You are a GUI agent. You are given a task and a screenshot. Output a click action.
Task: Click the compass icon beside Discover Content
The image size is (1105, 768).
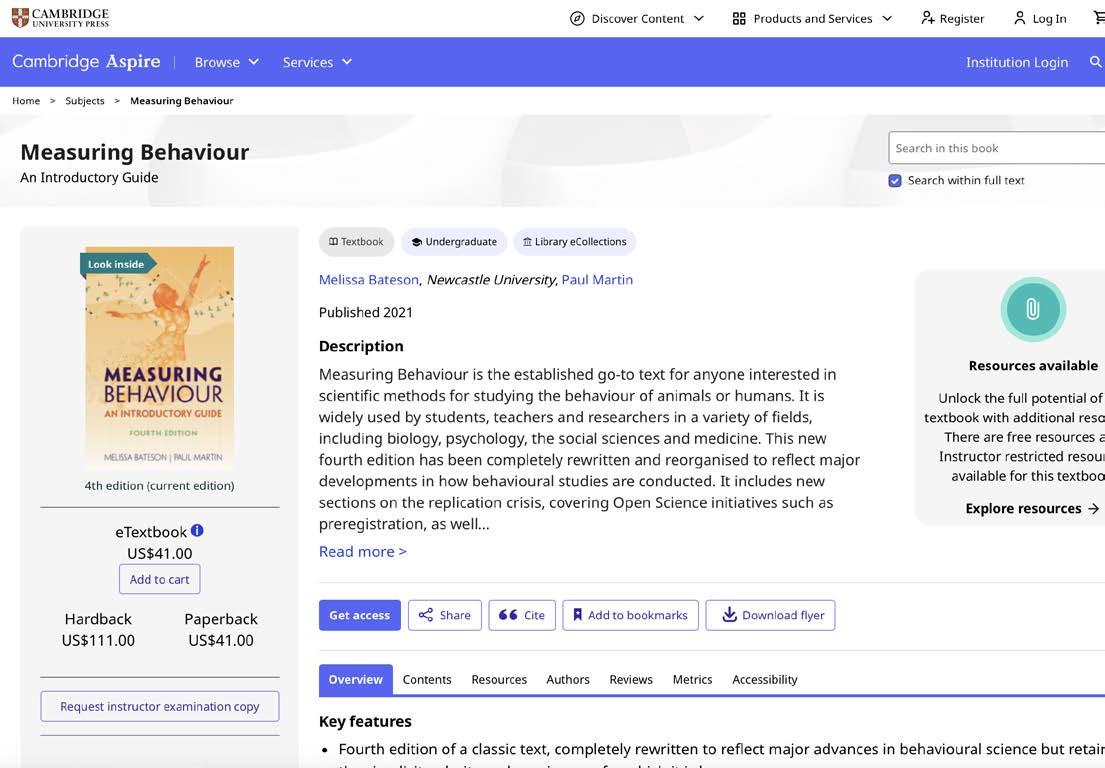click(576, 18)
